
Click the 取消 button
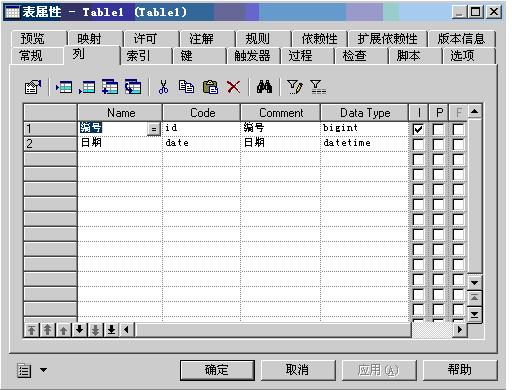click(298, 370)
